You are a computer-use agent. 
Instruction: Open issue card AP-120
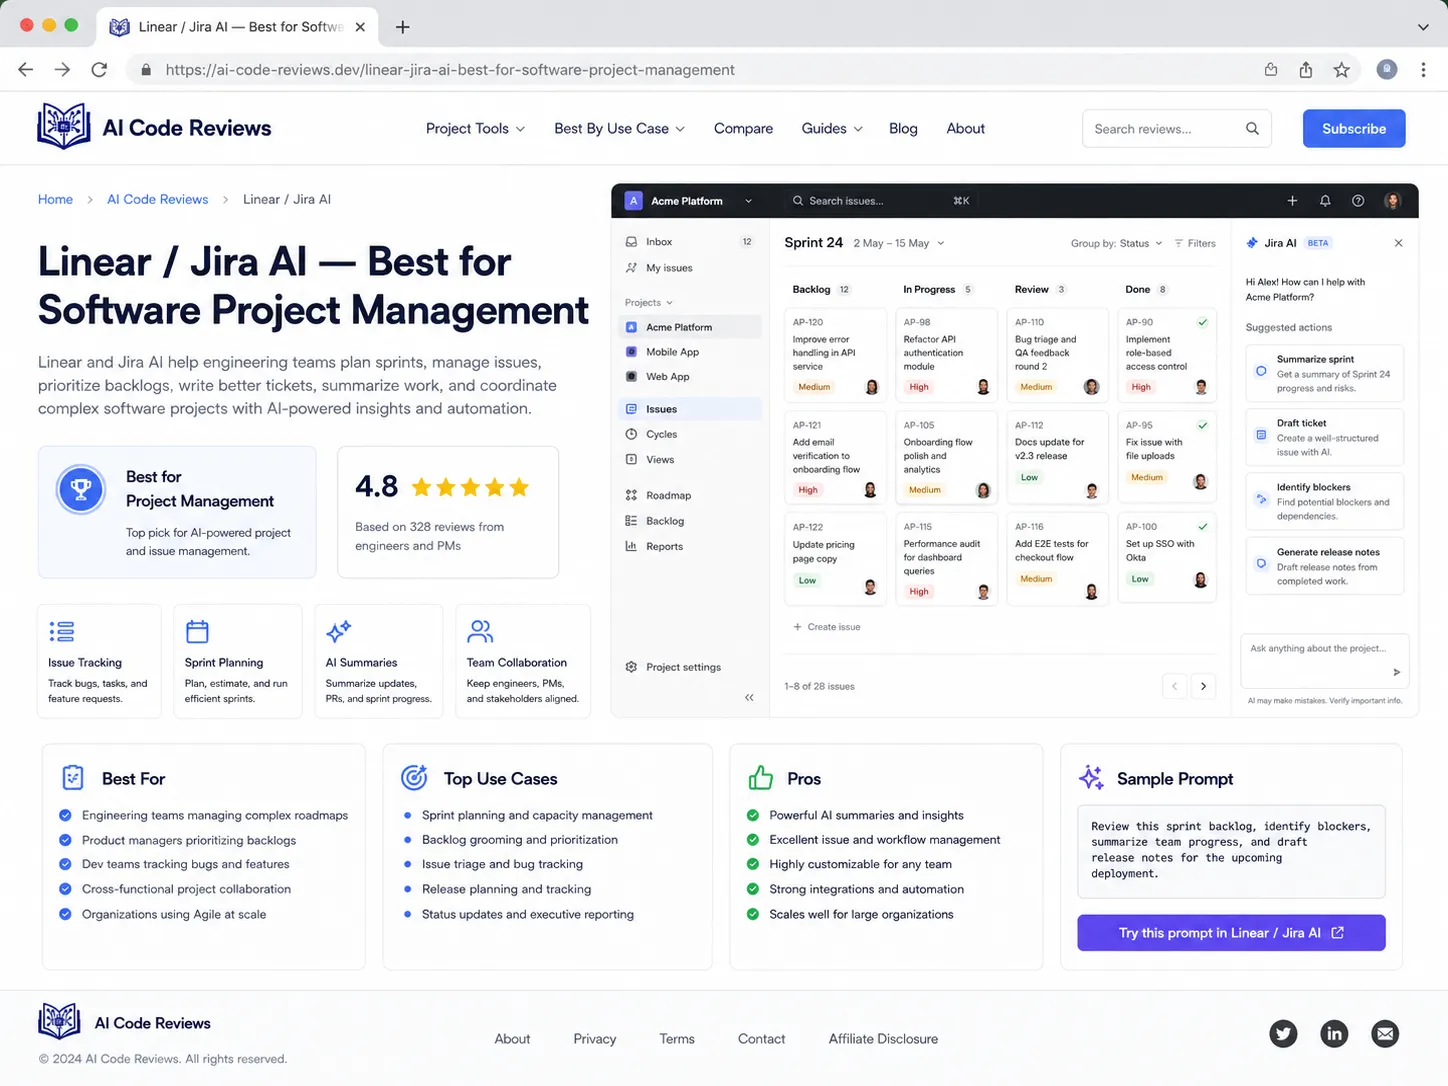(835, 355)
